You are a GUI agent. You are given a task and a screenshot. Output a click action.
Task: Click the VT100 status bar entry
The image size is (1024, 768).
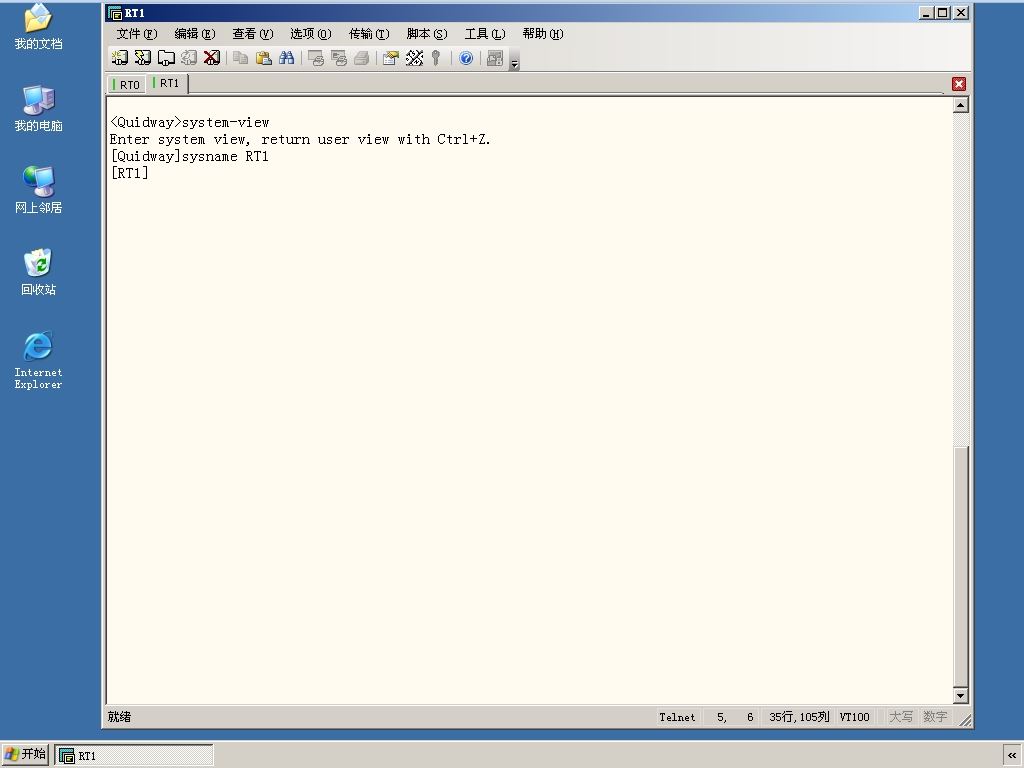pos(854,717)
